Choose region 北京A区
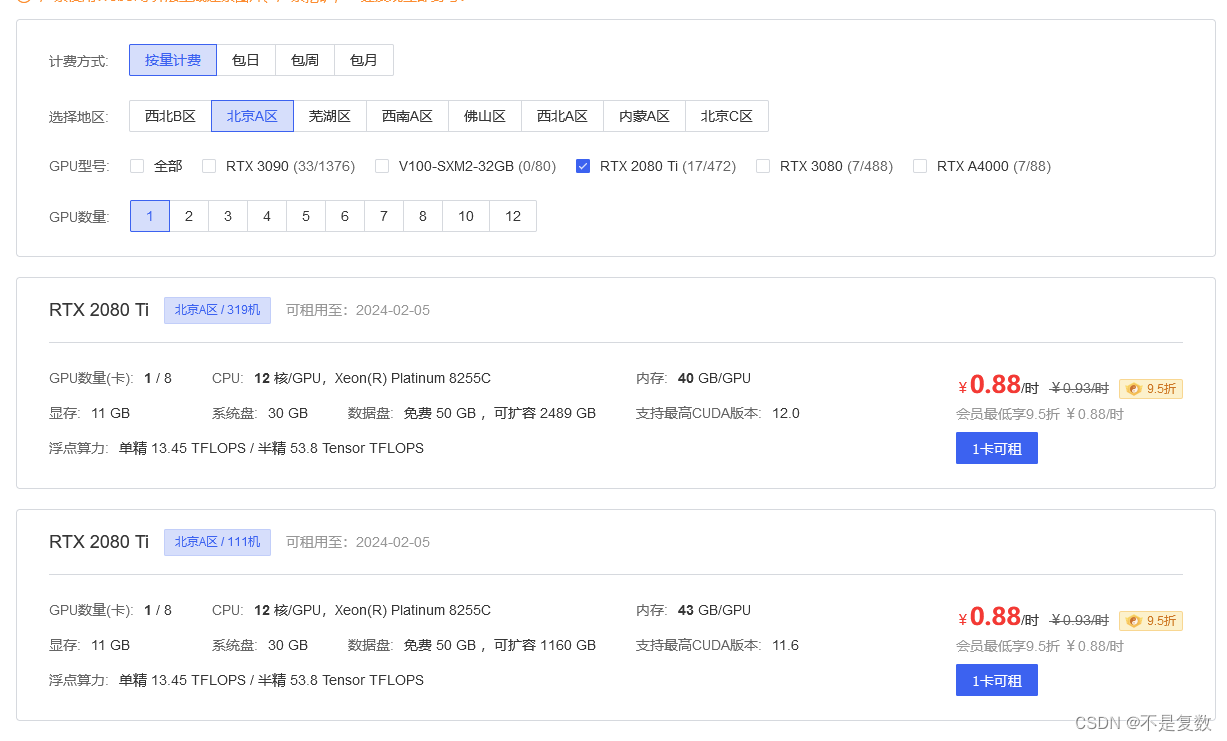1227x741 pixels. point(252,116)
